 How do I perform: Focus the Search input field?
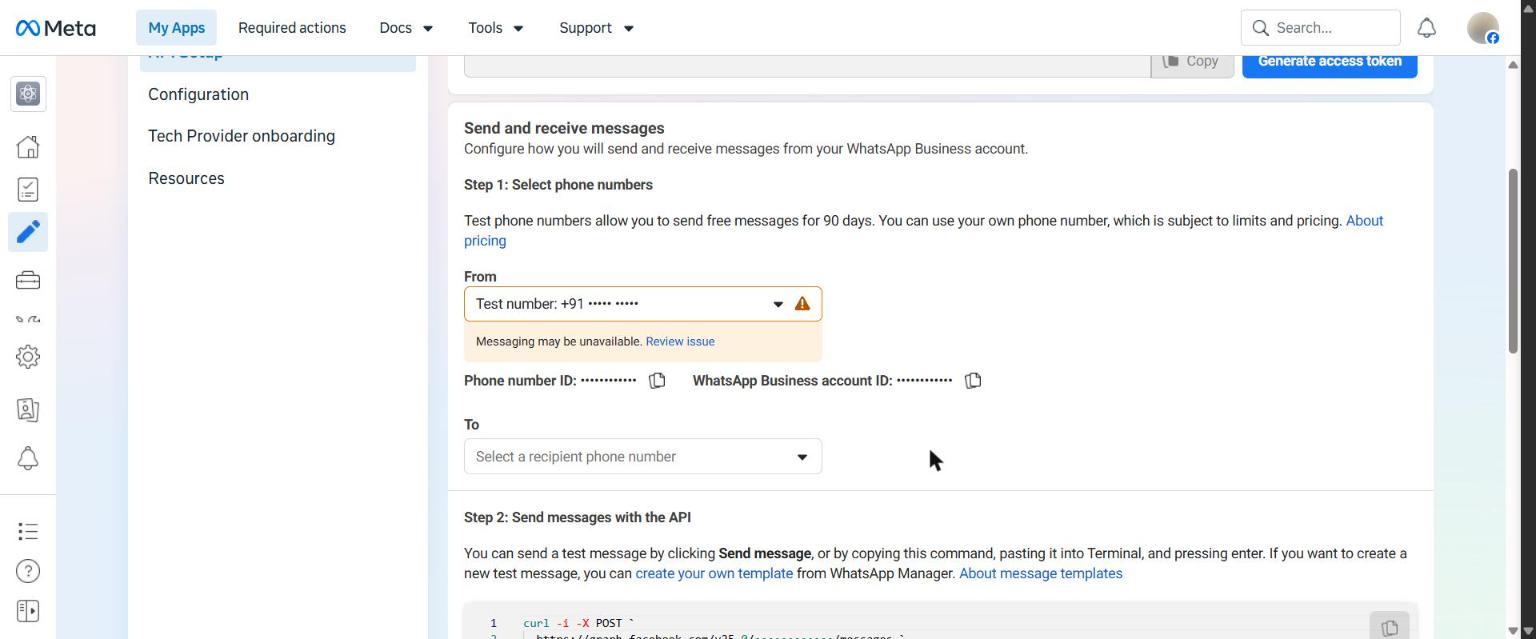coord(1320,28)
